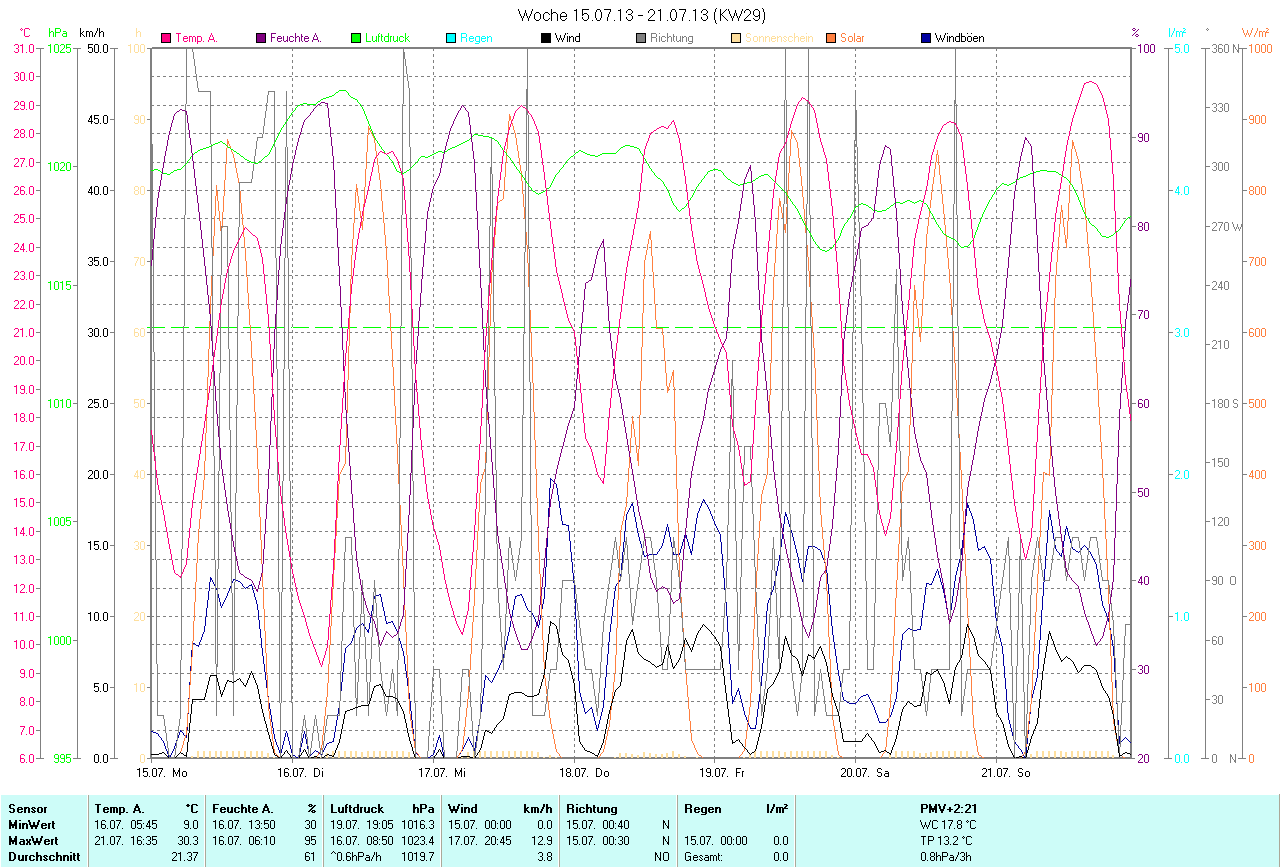Click the average humidity value '61'
The image size is (1280, 867).
[x=311, y=857]
